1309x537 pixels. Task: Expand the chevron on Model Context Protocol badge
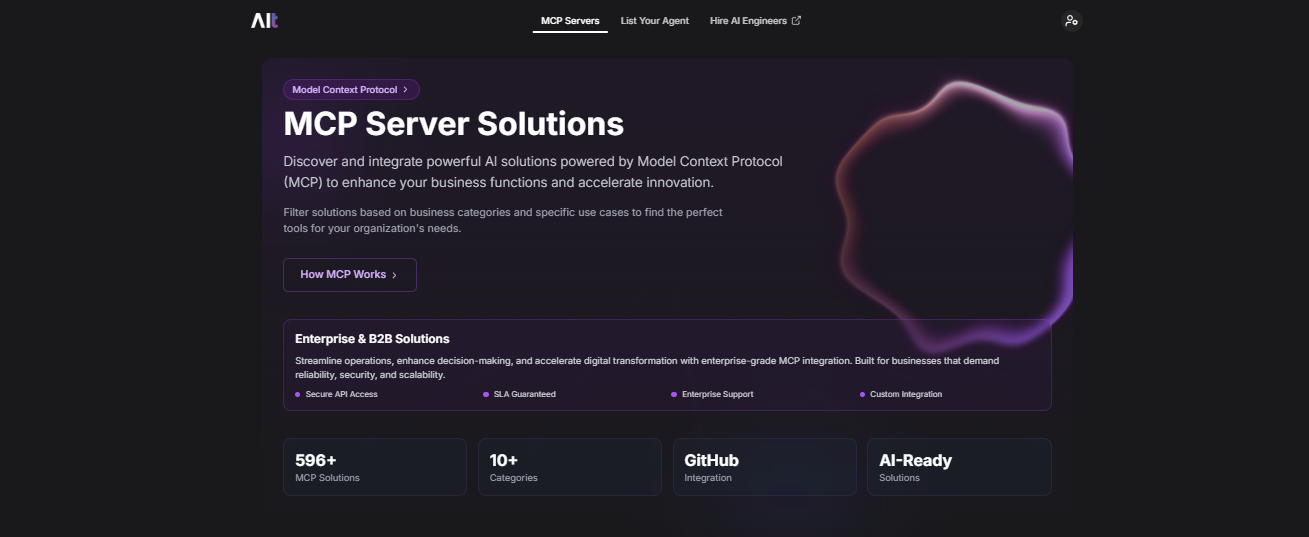405,90
